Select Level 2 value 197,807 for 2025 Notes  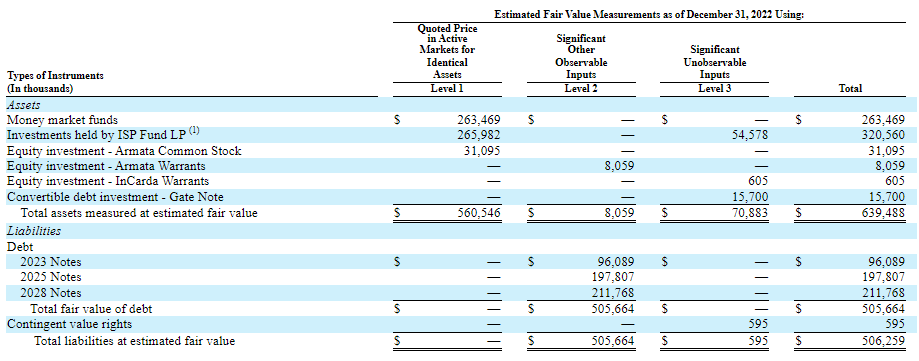pos(614,277)
